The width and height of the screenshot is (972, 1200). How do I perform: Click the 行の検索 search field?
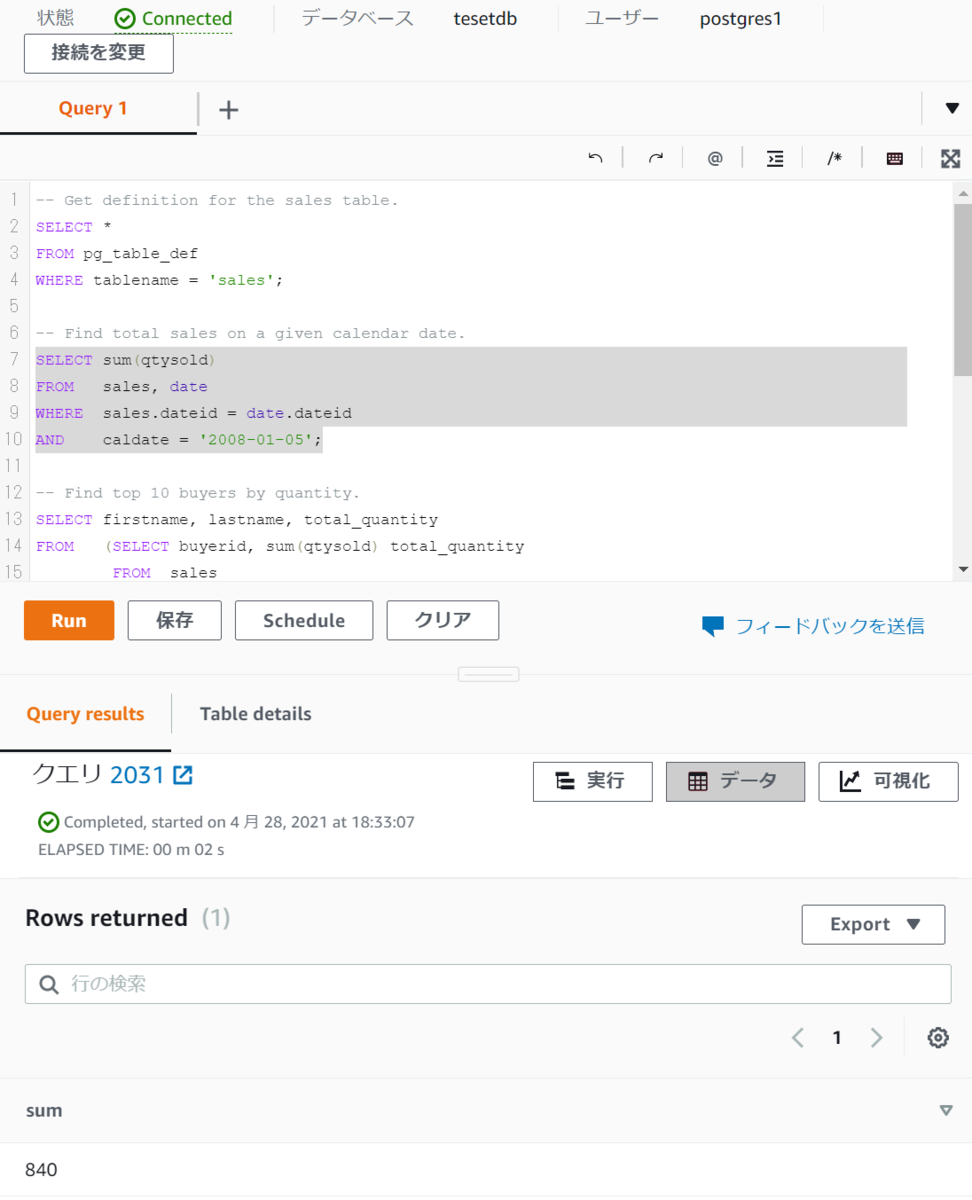point(488,984)
